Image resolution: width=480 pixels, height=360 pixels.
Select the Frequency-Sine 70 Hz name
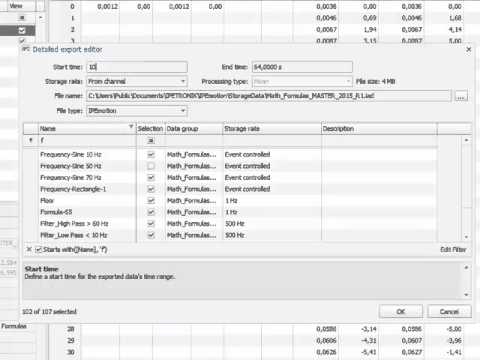click(x=71, y=178)
